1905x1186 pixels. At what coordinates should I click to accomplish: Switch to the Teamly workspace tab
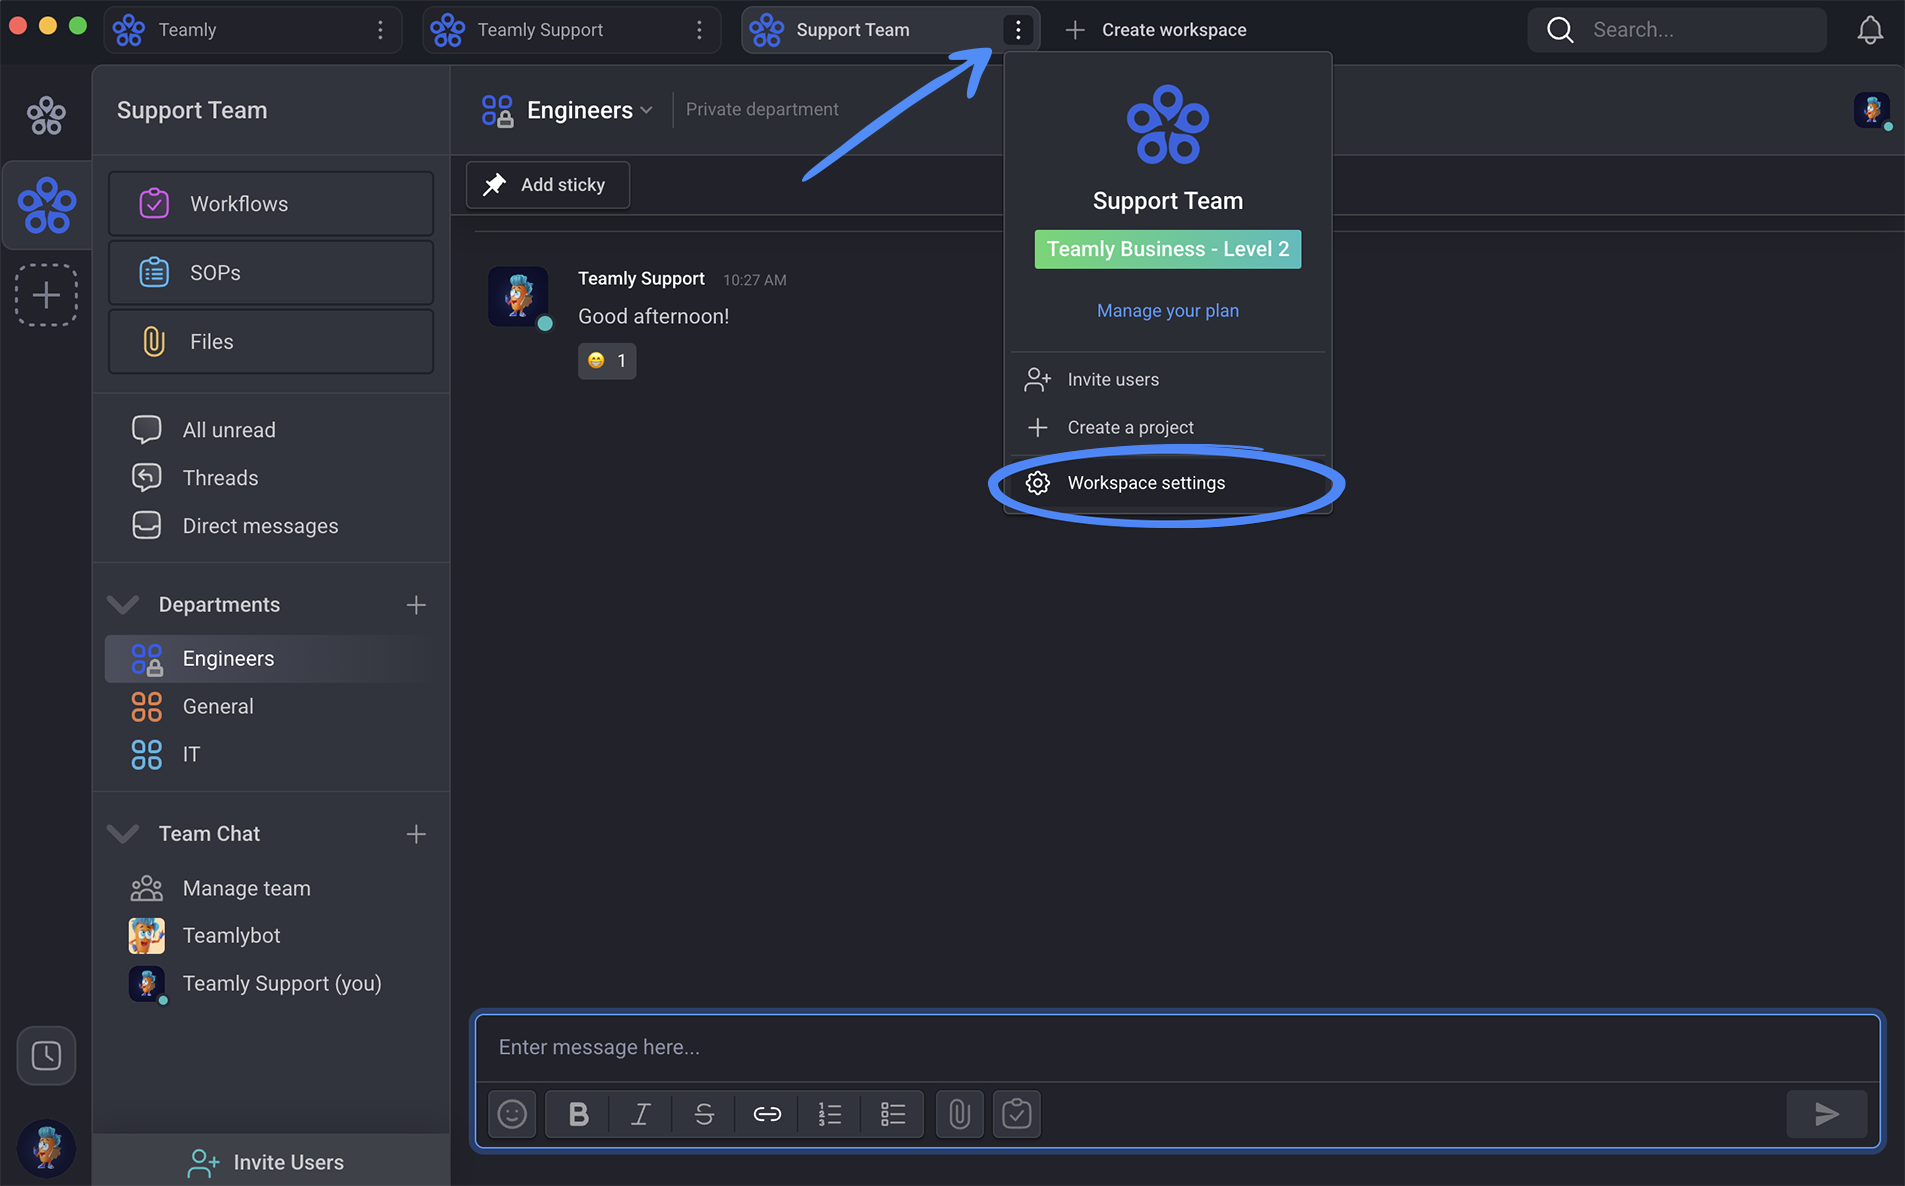252,30
